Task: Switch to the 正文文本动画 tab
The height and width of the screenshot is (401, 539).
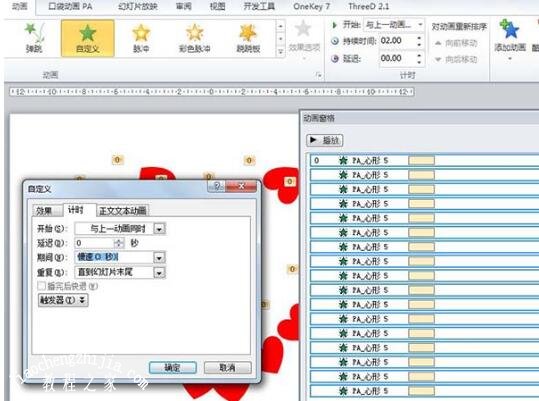Action: pyautogui.click(x=123, y=211)
